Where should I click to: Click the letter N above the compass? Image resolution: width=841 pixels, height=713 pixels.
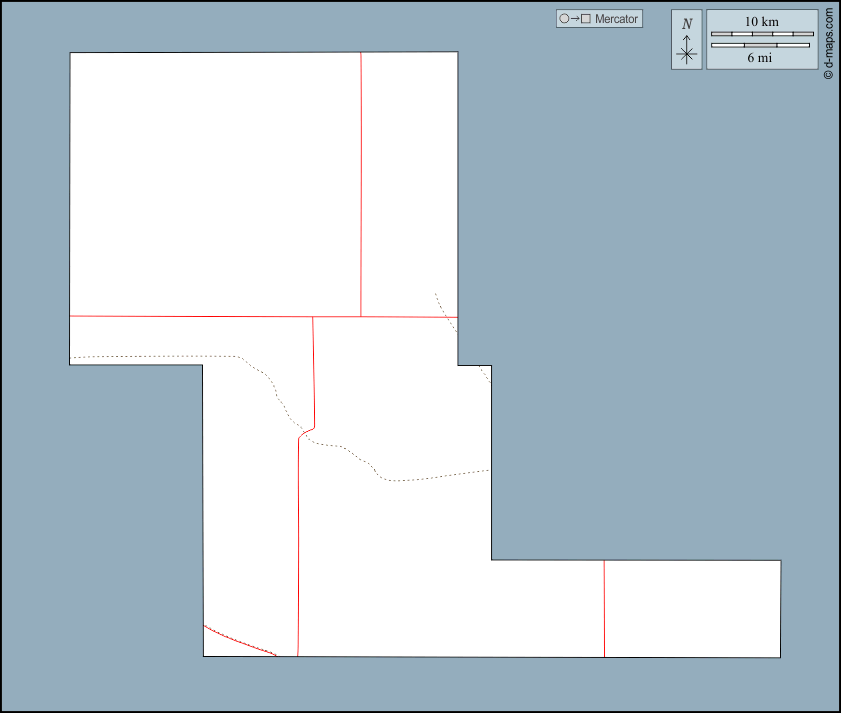coord(686,24)
